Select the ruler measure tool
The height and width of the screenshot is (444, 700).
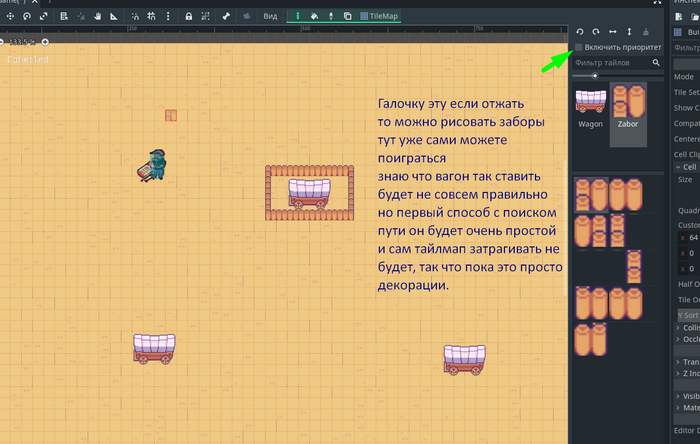pos(113,16)
